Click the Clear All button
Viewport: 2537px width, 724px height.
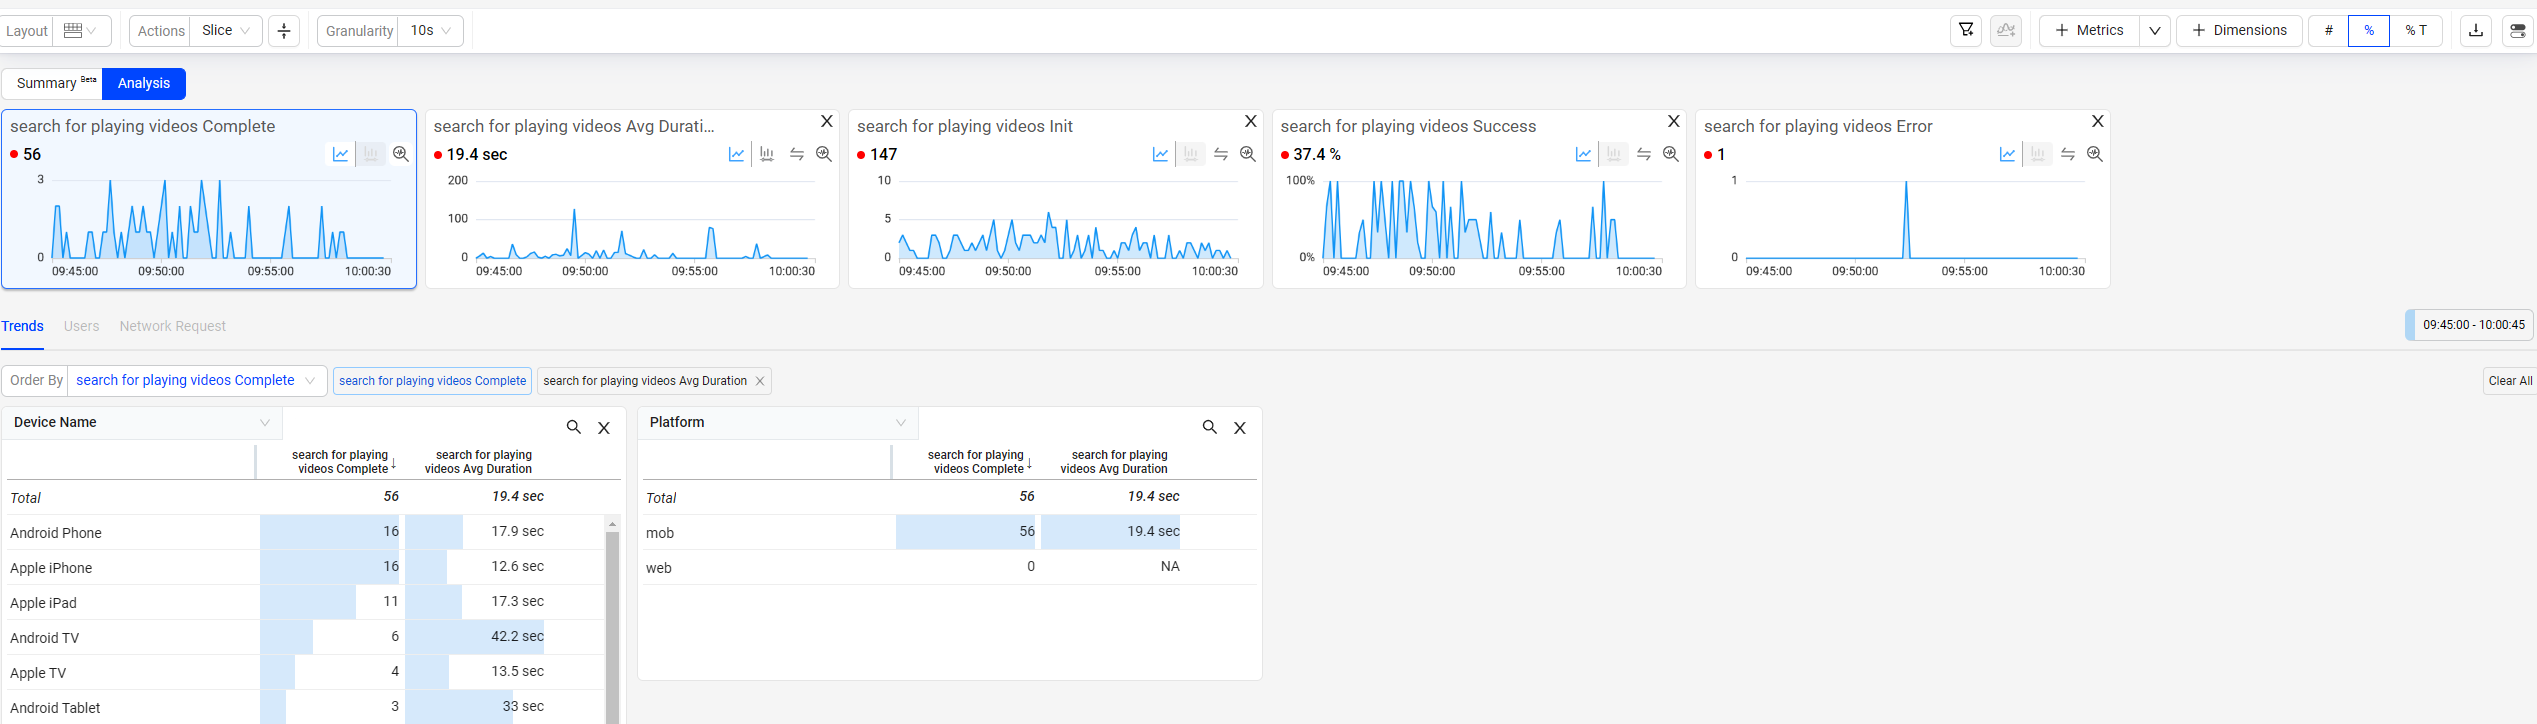tap(2509, 381)
